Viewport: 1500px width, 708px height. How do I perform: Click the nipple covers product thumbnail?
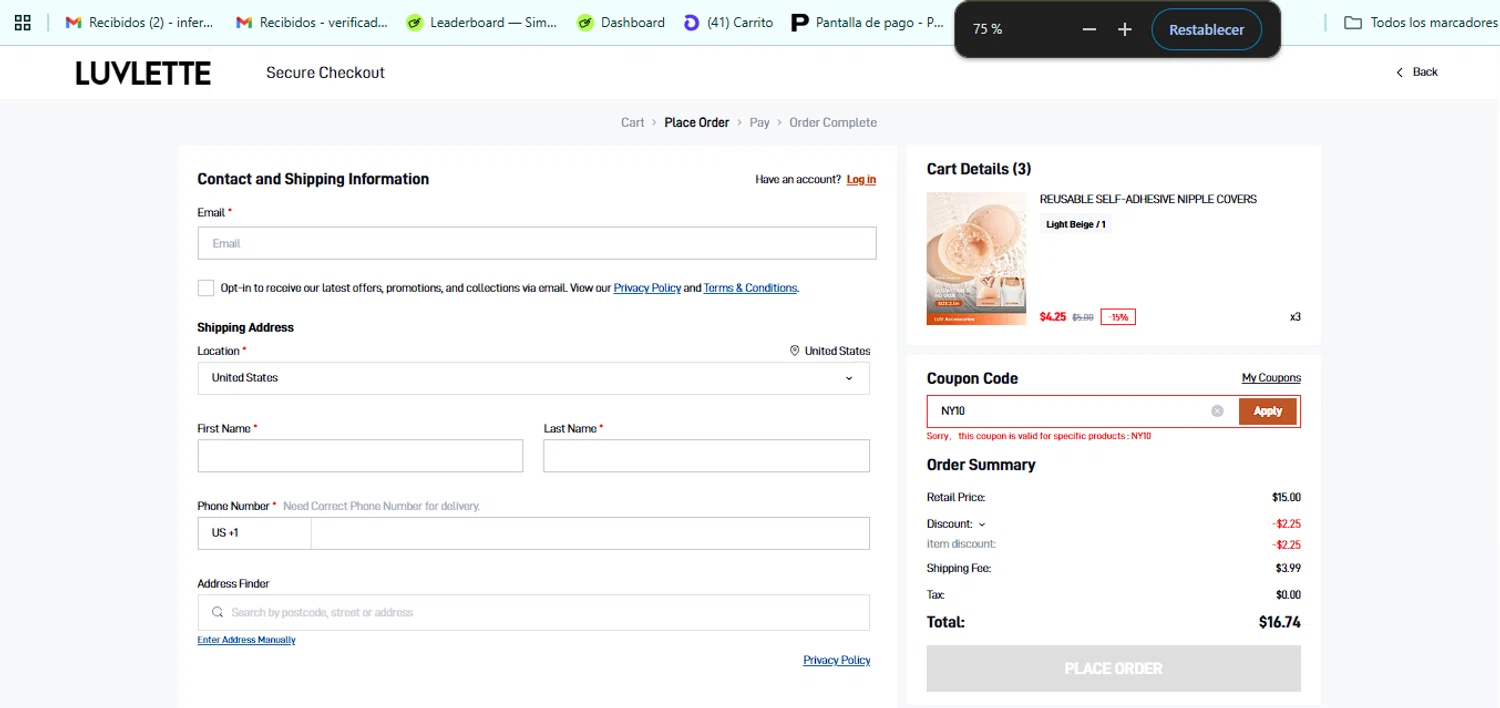(976, 258)
